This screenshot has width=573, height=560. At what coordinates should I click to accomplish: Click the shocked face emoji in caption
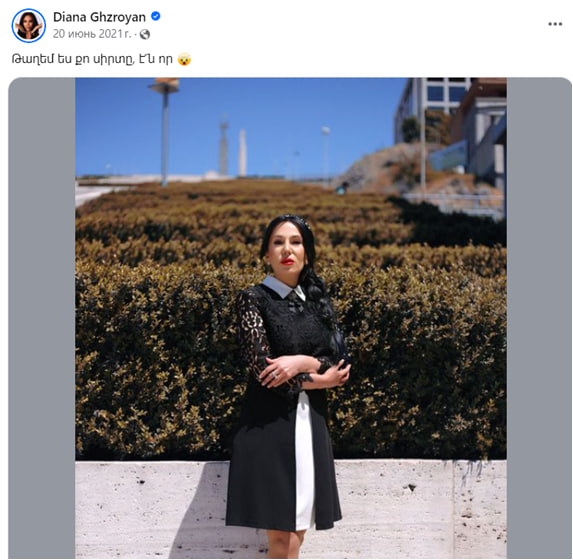(184, 59)
